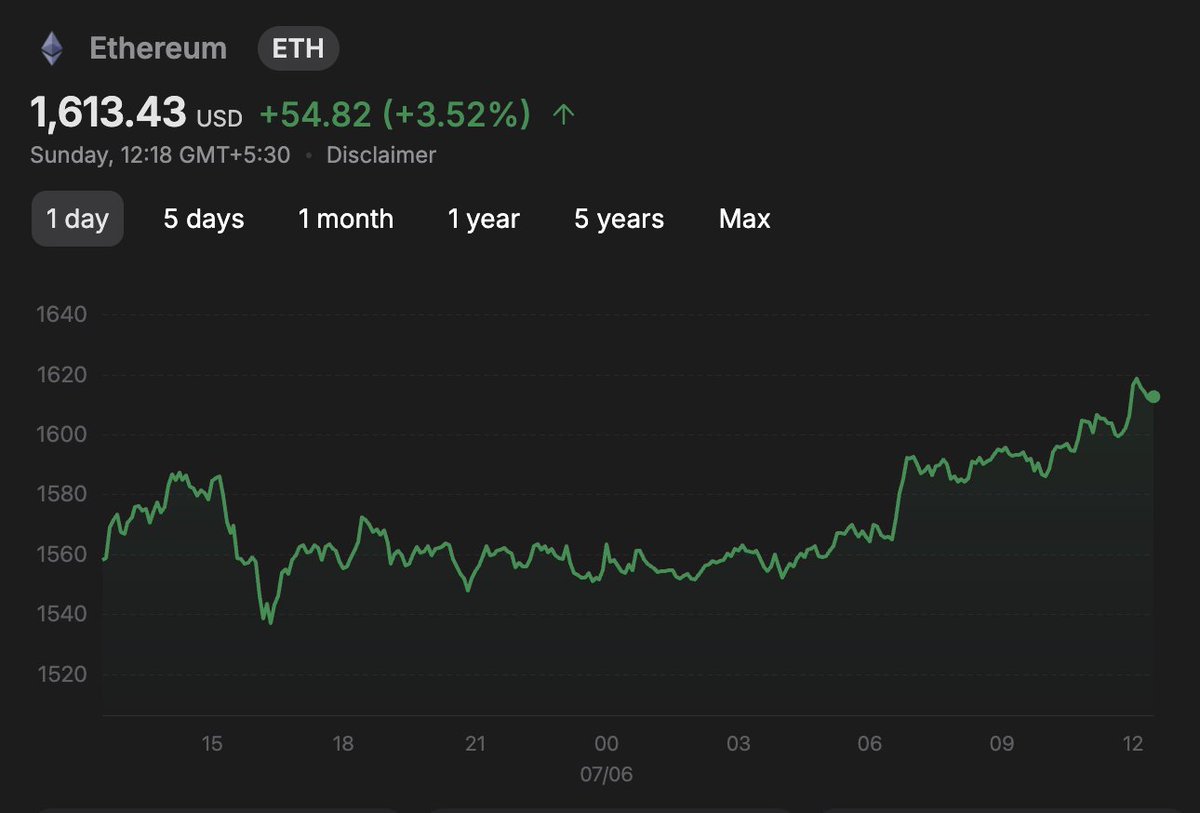Click the 21 hour x-axis label
This screenshot has width=1200, height=813.
(x=475, y=743)
